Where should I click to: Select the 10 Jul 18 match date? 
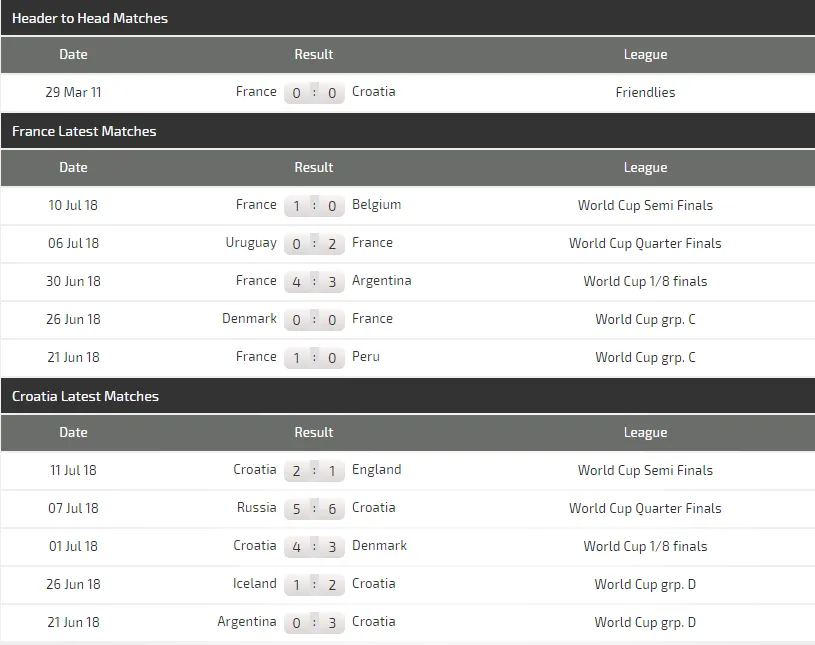(x=73, y=205)
